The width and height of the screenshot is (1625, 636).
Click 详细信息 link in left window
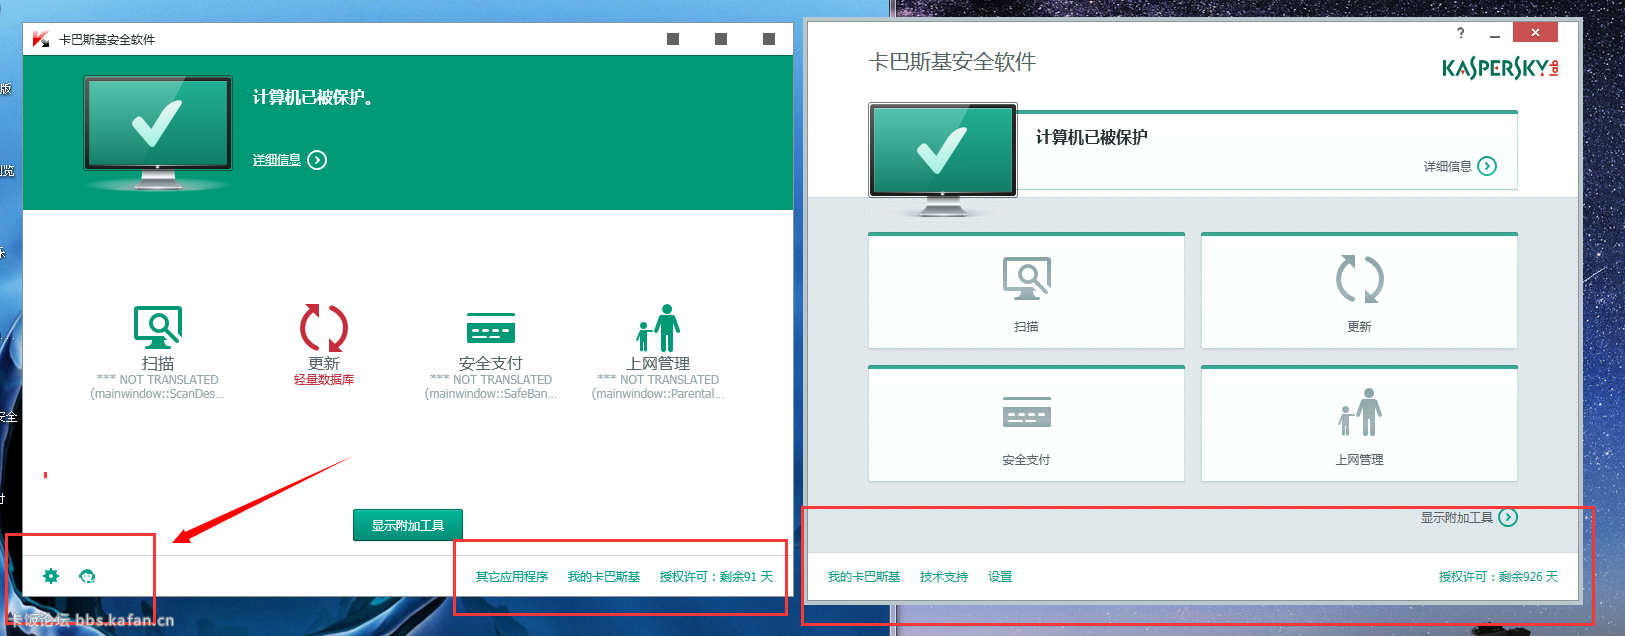tap(277, 160)
